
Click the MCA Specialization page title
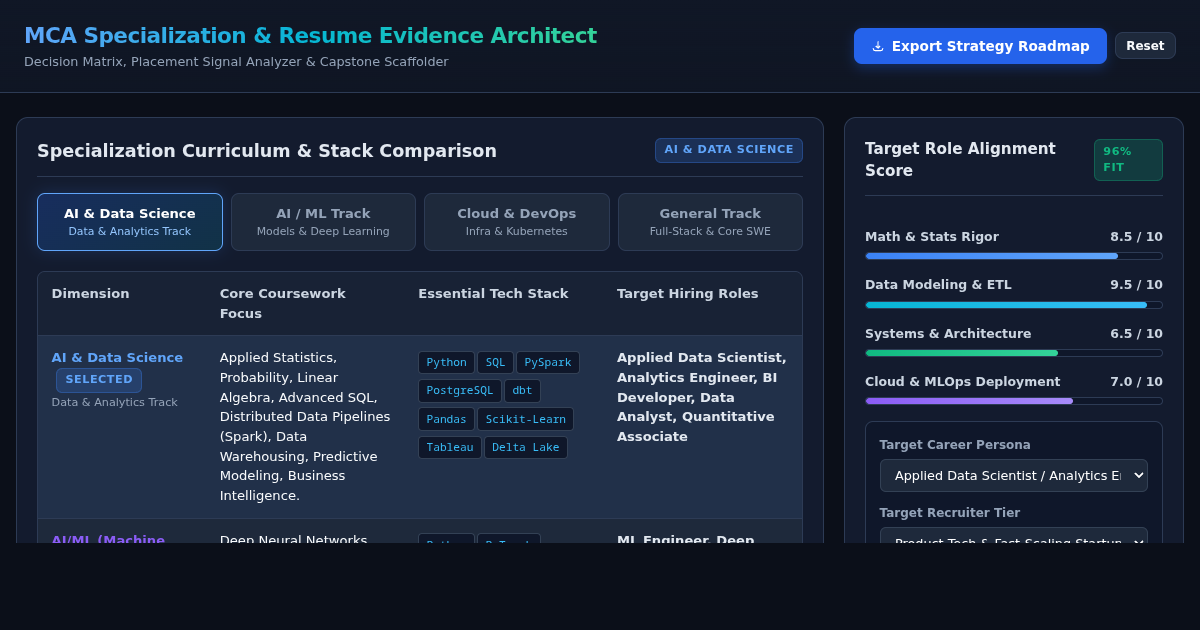click(310, 36)
